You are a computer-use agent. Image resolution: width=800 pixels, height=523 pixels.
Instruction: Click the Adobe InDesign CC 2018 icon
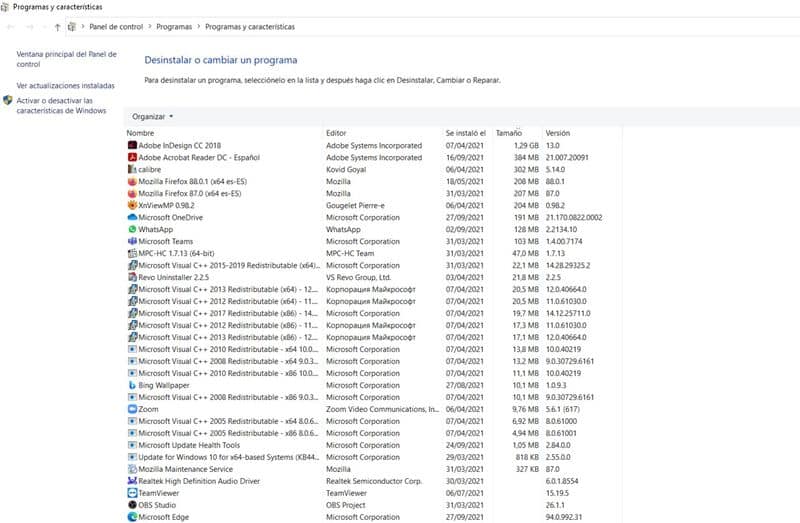132,145
